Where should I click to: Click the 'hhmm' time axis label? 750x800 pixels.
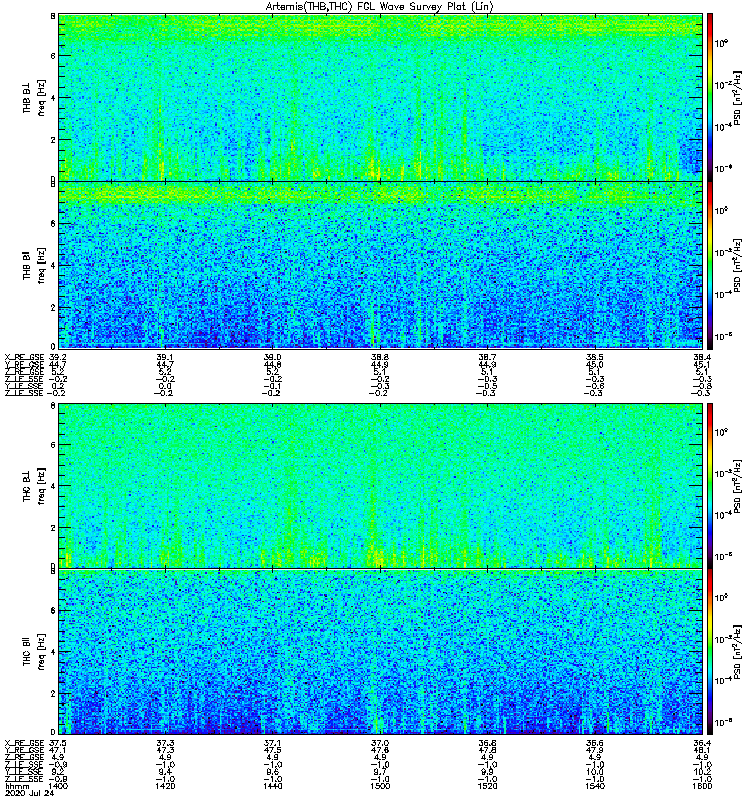tap(16, 786)
